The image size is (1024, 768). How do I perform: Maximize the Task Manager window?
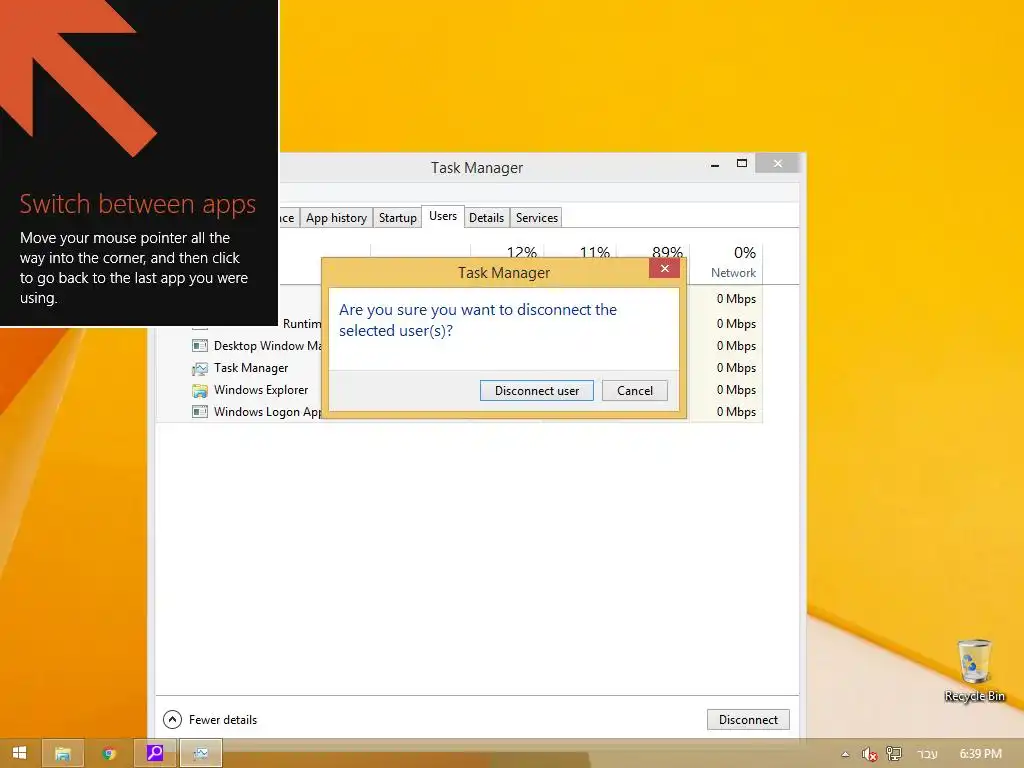[x=742, y=163]
